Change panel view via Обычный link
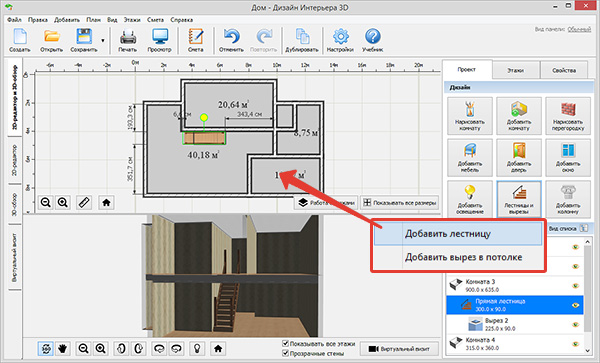Viewport: 600px width, 363px height. tap(579, 29)
